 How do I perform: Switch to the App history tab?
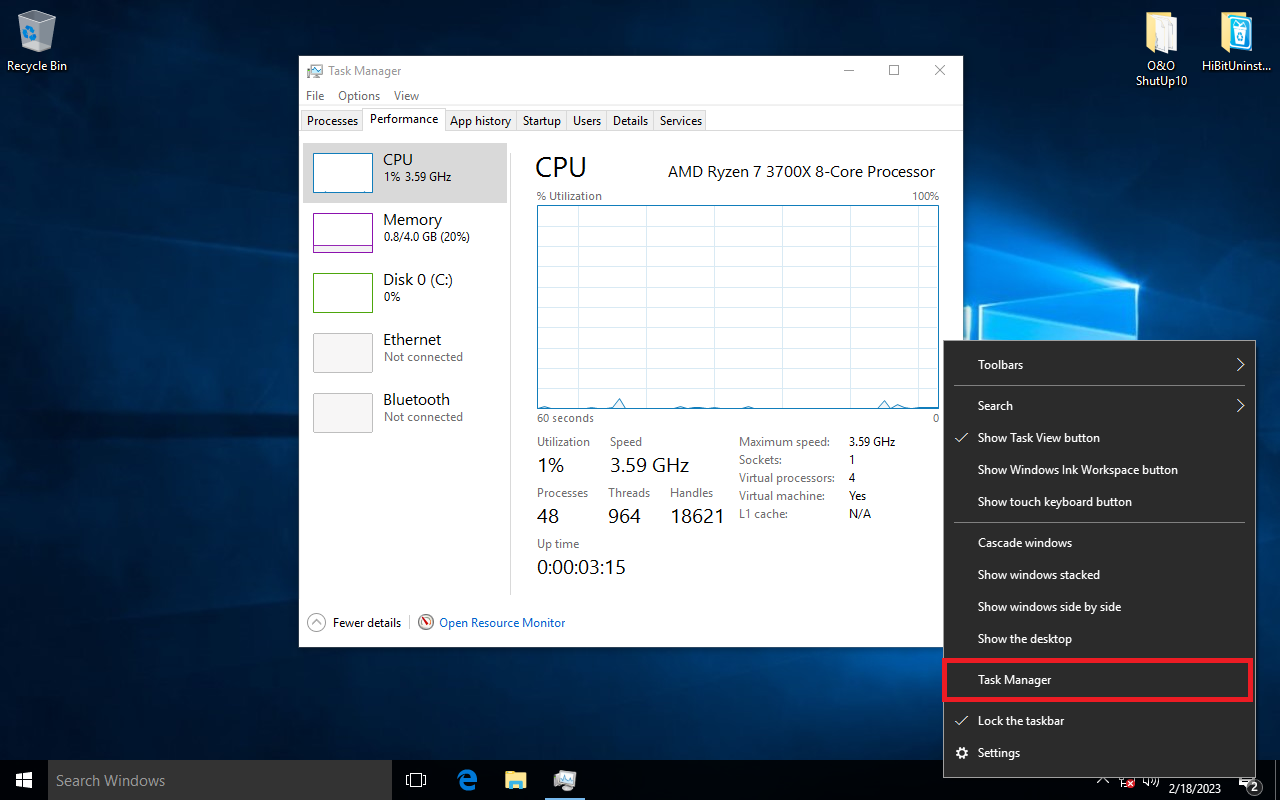coord(480,121)
